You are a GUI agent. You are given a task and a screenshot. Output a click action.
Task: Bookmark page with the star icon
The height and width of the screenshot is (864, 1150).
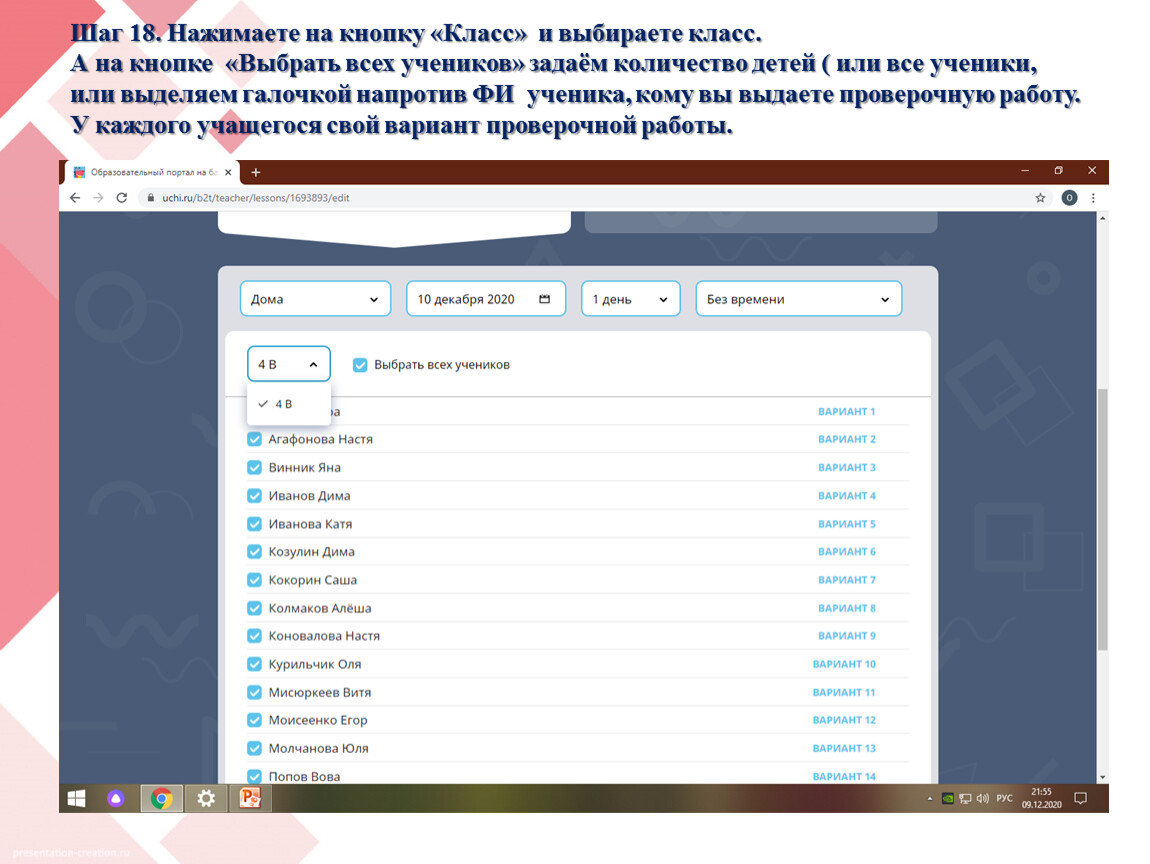[1040, 198]
